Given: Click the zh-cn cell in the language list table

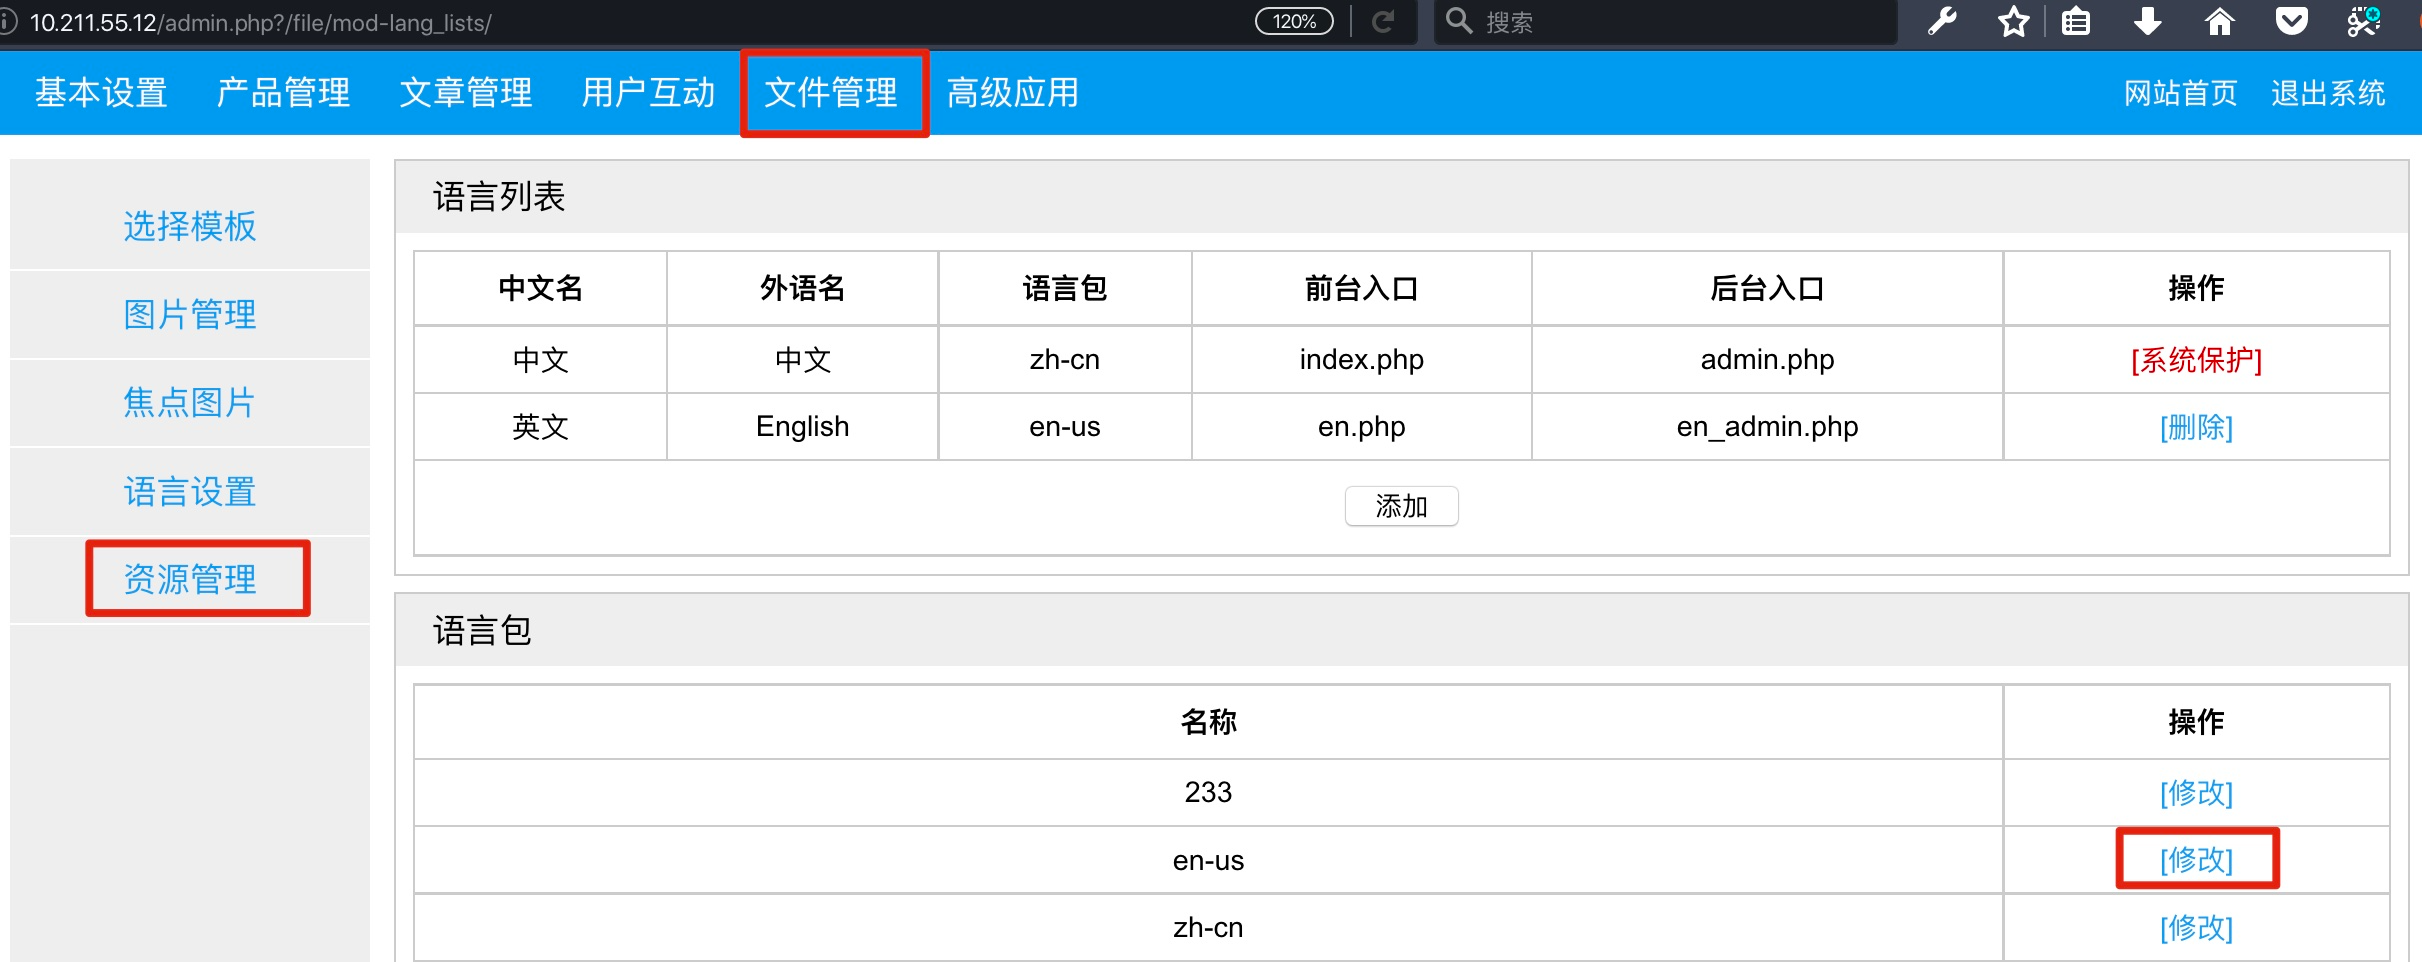Looking at the screenshot, I should (x=1064, y=360).
